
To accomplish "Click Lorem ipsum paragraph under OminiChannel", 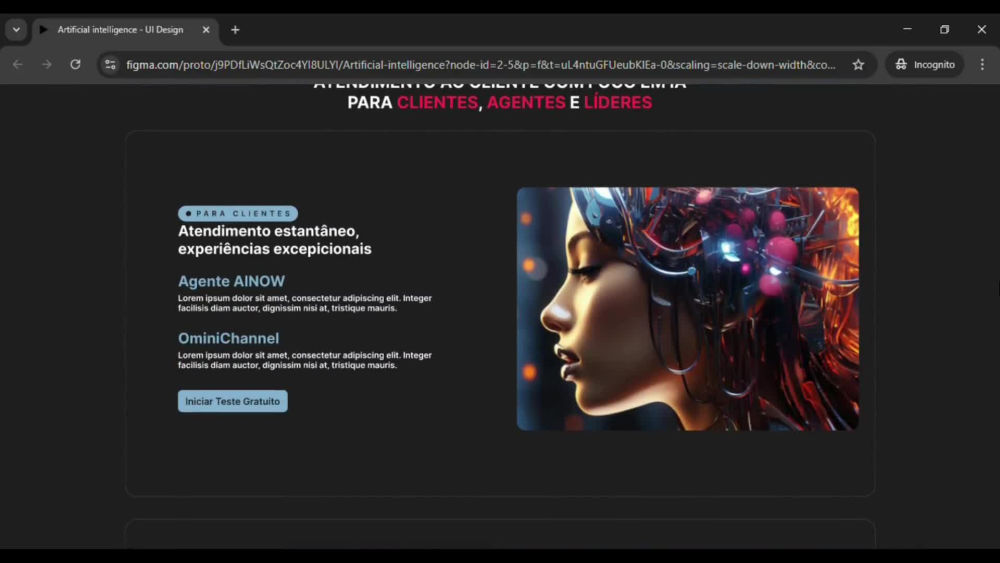I will [305, 360].
